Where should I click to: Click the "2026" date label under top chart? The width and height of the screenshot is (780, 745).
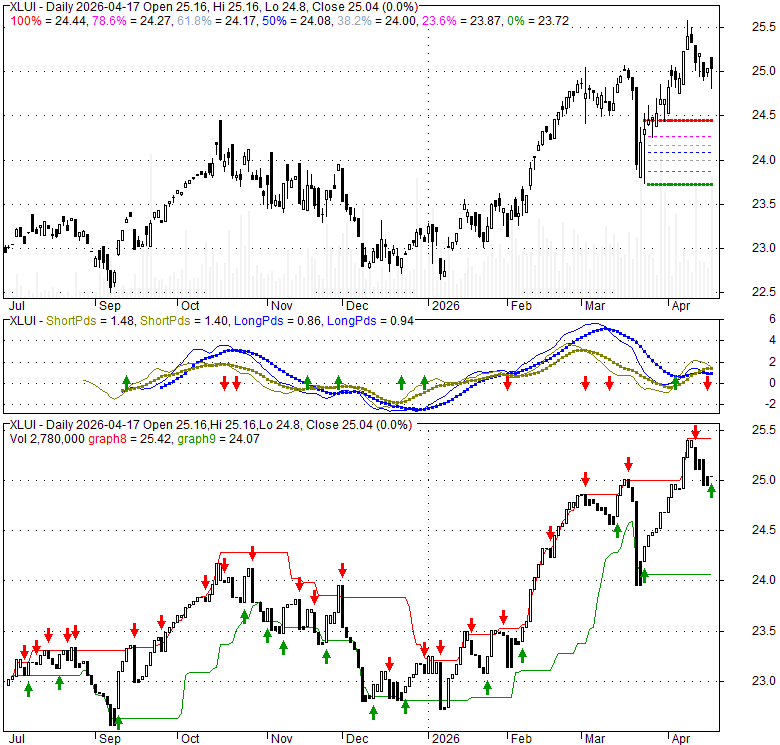pyautogui.click(x=446, y=305)
